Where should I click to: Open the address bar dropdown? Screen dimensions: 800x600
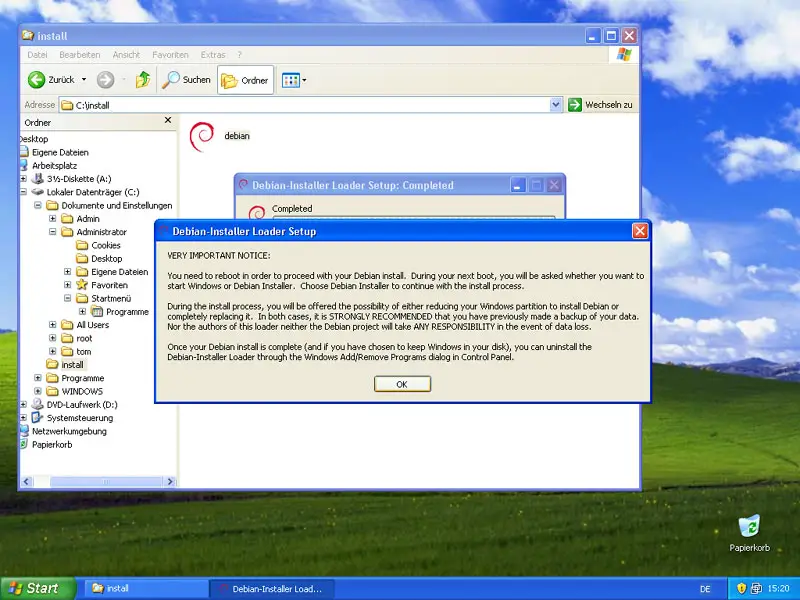[x=556, y=105]
